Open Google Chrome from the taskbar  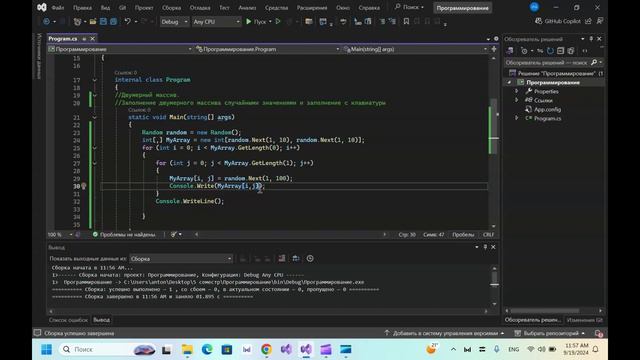click(x=266, y=349)
